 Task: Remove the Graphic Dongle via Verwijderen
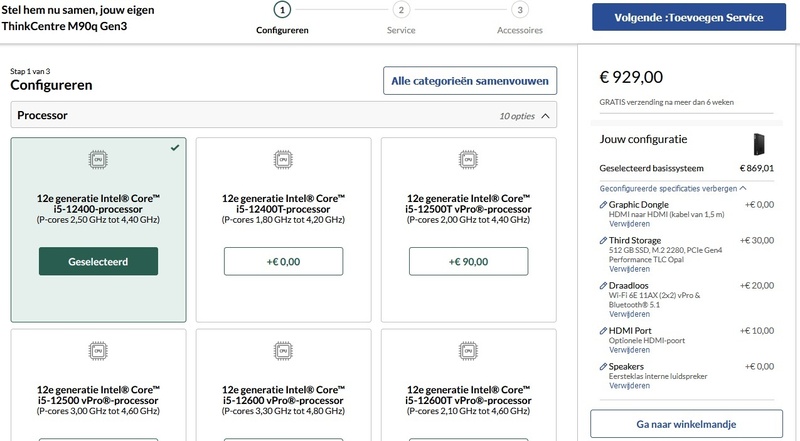[x=629, y=224]
